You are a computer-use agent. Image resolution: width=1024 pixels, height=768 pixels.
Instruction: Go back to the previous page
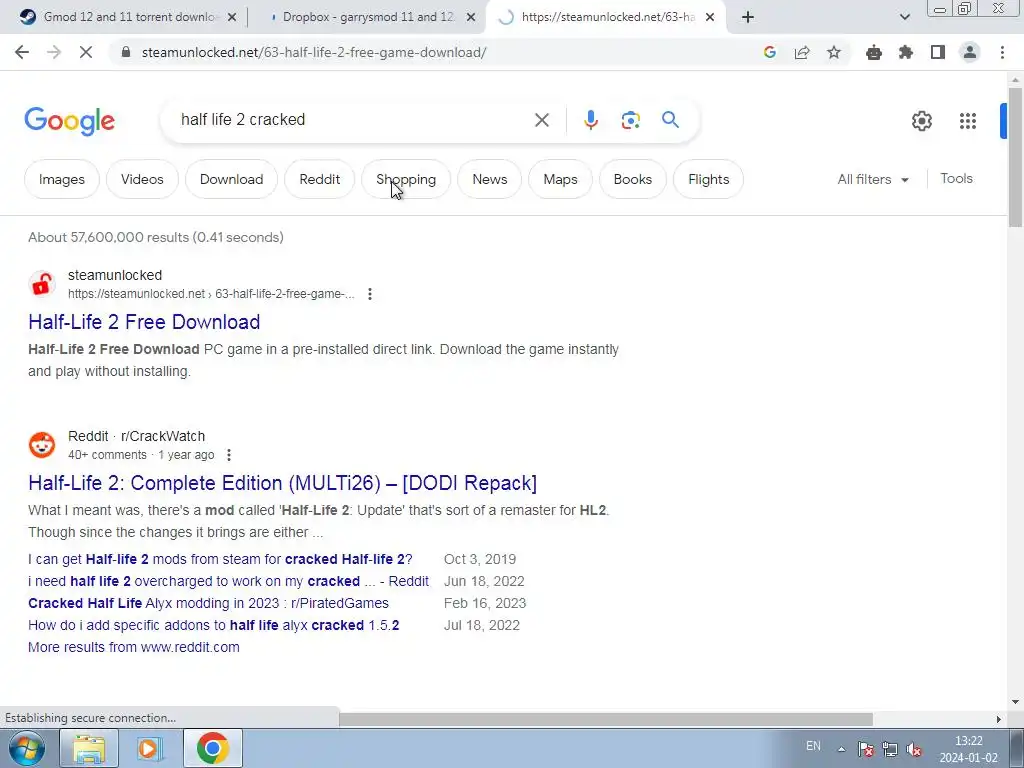pyautogui.click(x=22, y=52)
